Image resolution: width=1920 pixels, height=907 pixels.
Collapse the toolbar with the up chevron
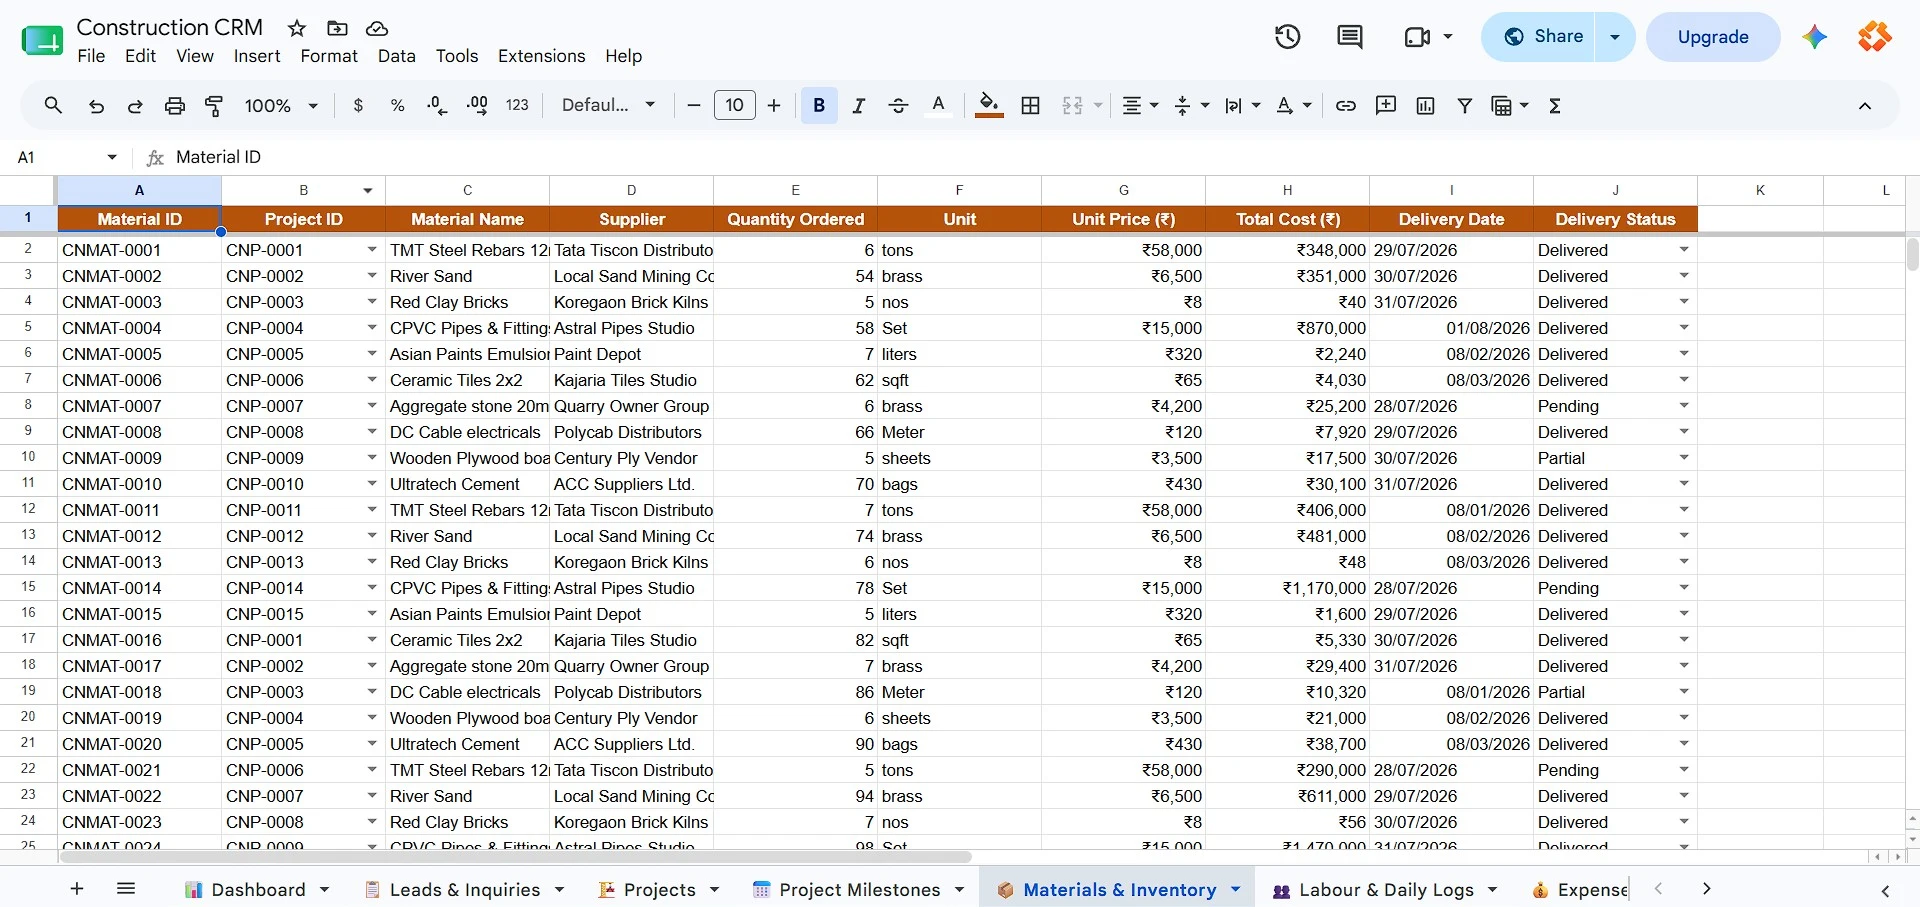1865,106
